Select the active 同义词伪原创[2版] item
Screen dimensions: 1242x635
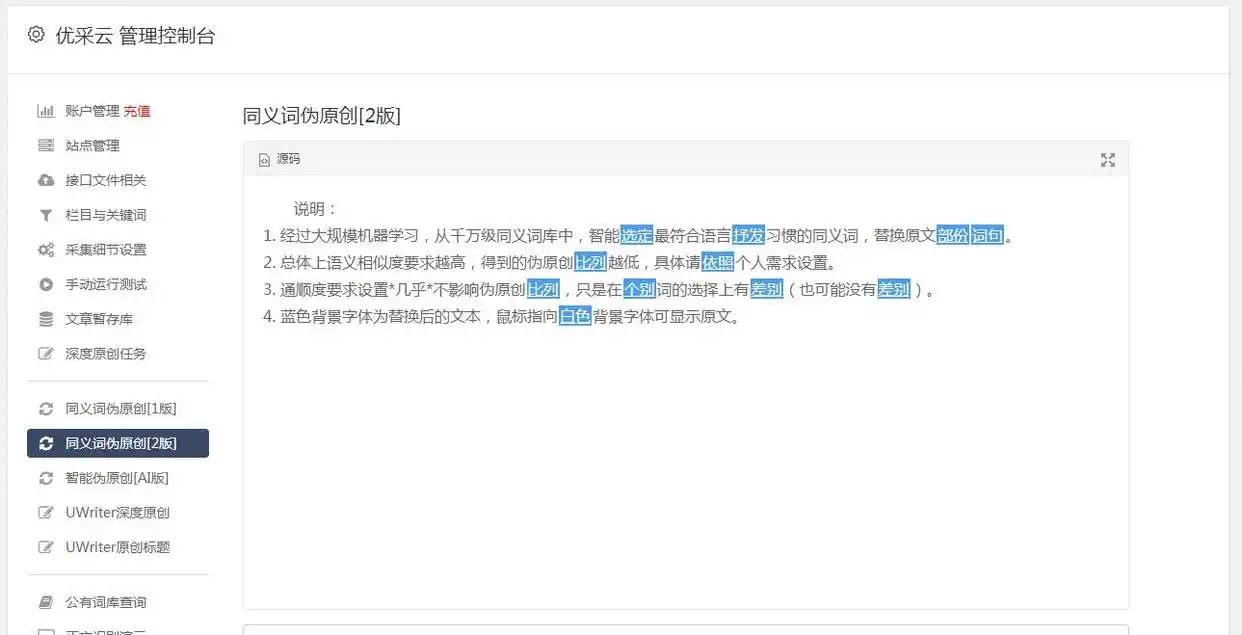(x=118, y=443)
